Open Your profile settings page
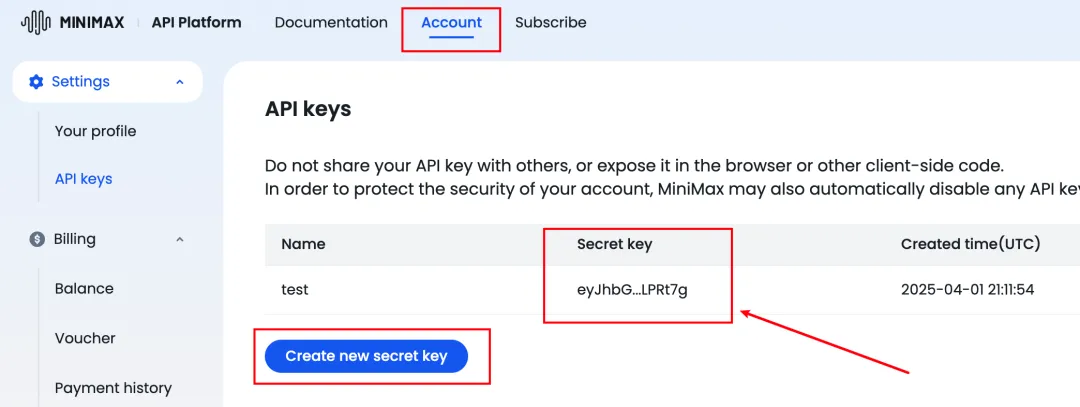1080x407 pixels. pos(96,131)
